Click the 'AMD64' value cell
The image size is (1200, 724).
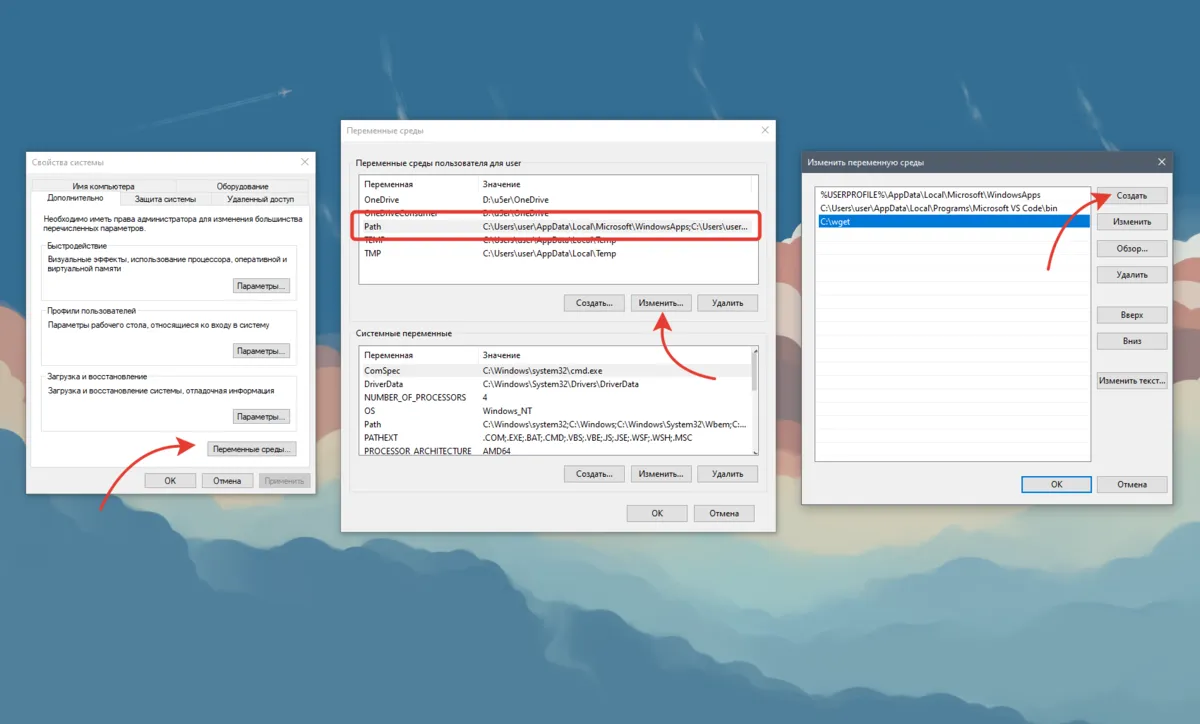[x=498, y=451]
